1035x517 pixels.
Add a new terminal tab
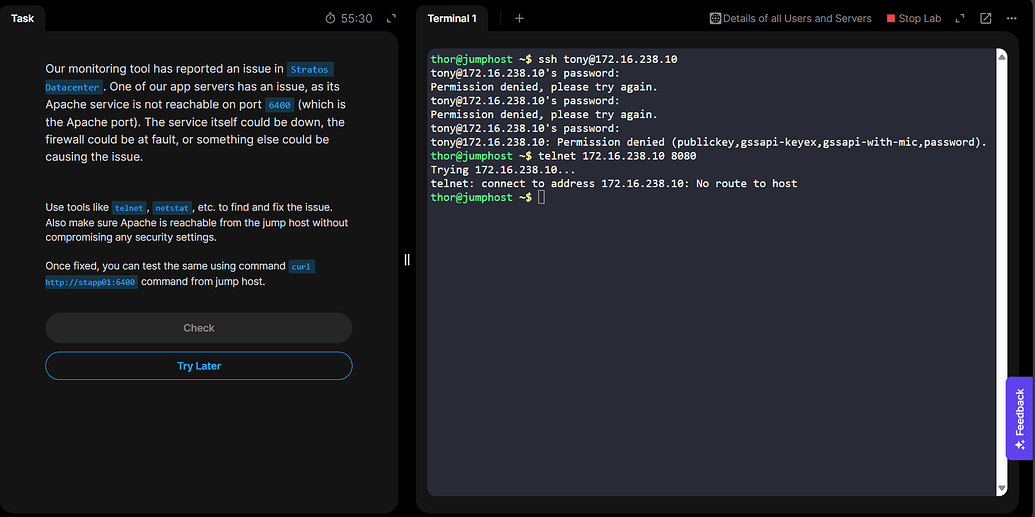[x=519, y=18]
